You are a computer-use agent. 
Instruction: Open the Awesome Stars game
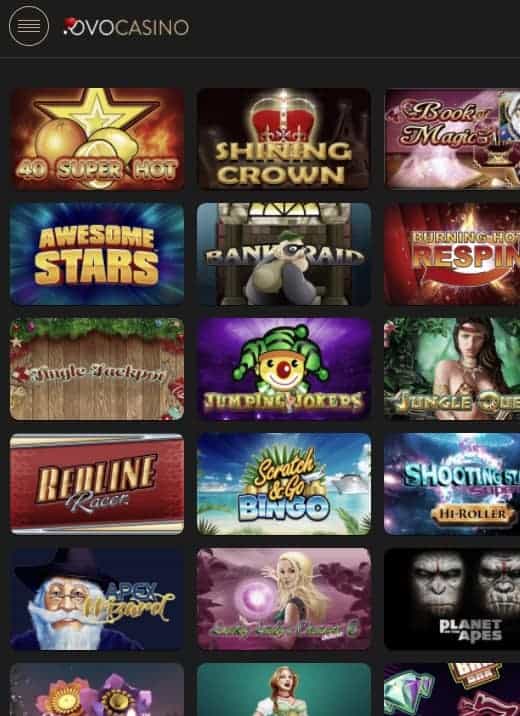pos(97,254)
